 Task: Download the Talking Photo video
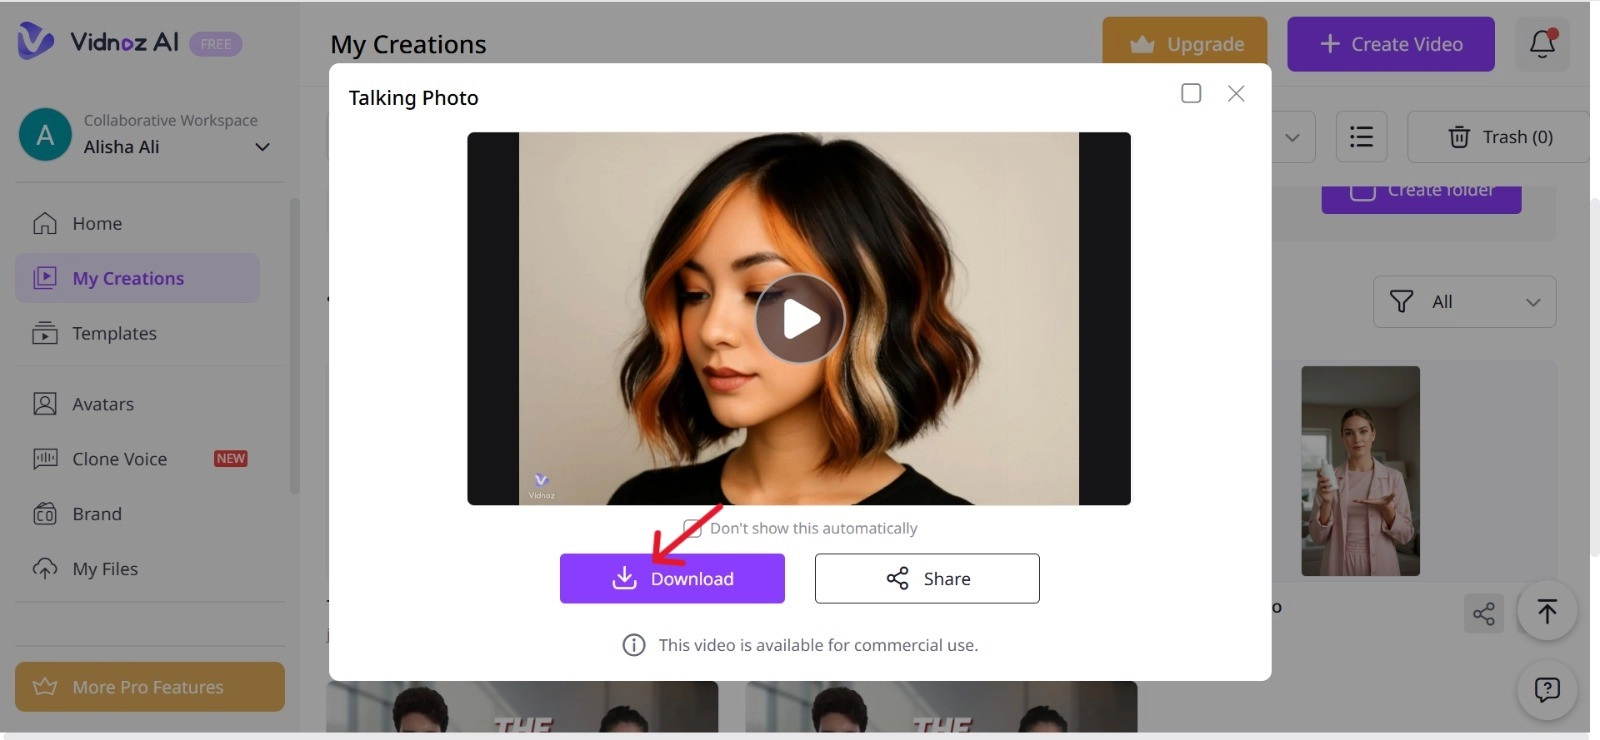[x=672, y=578]
